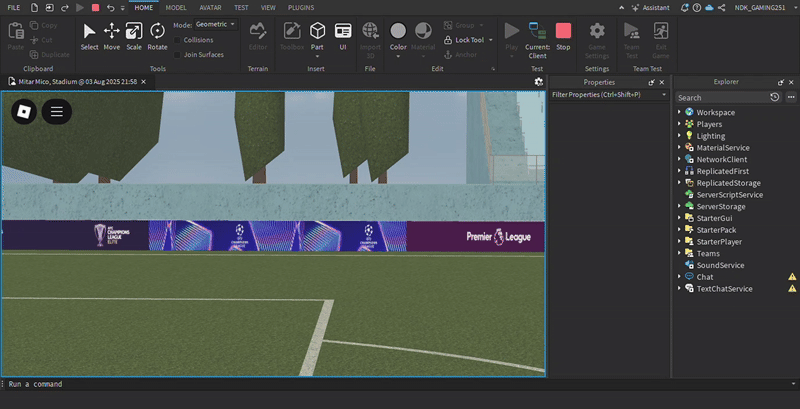The width and height of the screenshot is (800, 409).
Task: Open the Roblox logo menu in viewport
Action: [x=24, y=112]
